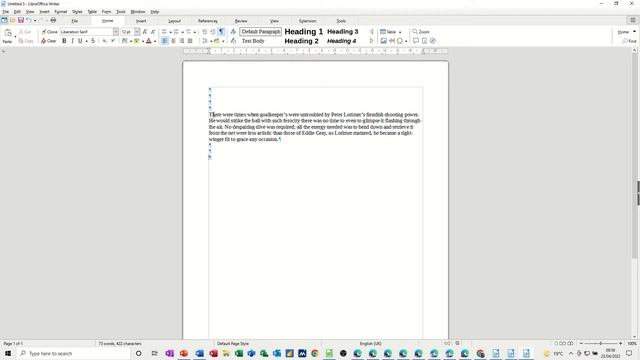Viewport: 640px width, 360px height.
Task: Toggle Italic formatting
Action: [x=72, y=41]
